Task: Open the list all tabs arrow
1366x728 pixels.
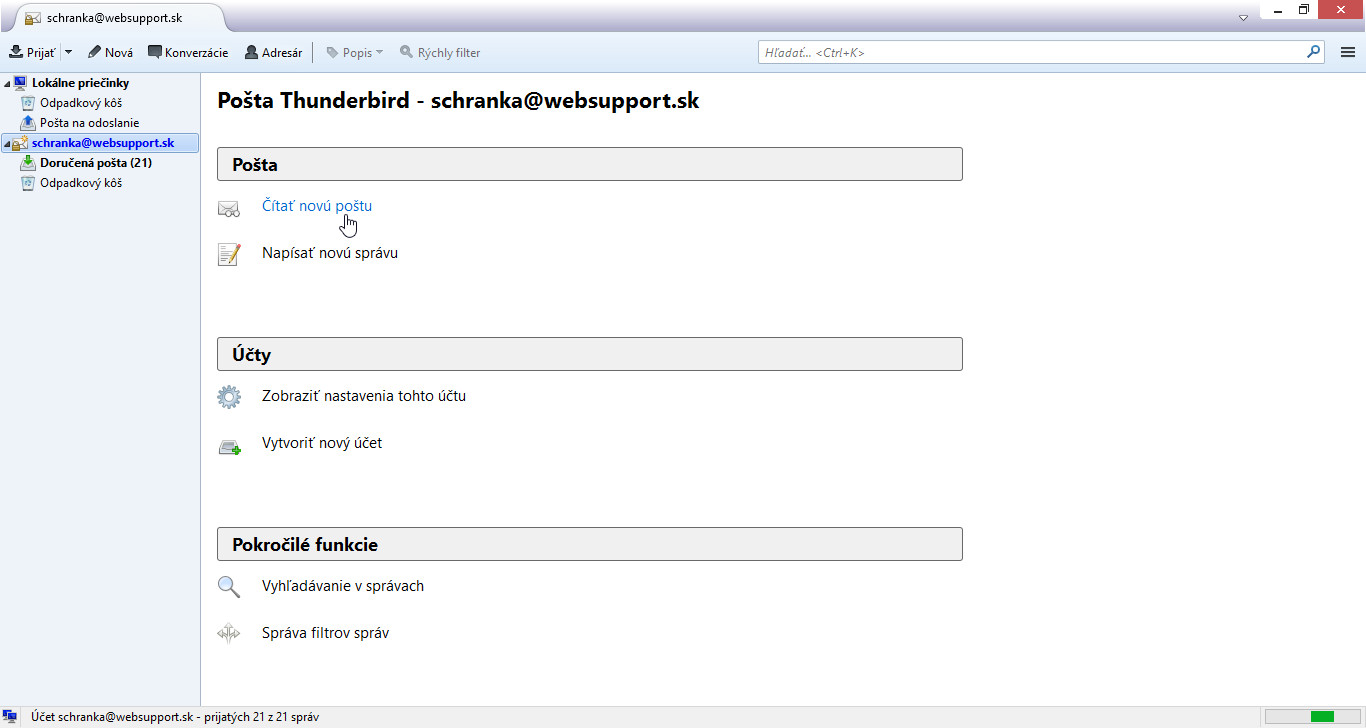Action: tap(1243, 18)
